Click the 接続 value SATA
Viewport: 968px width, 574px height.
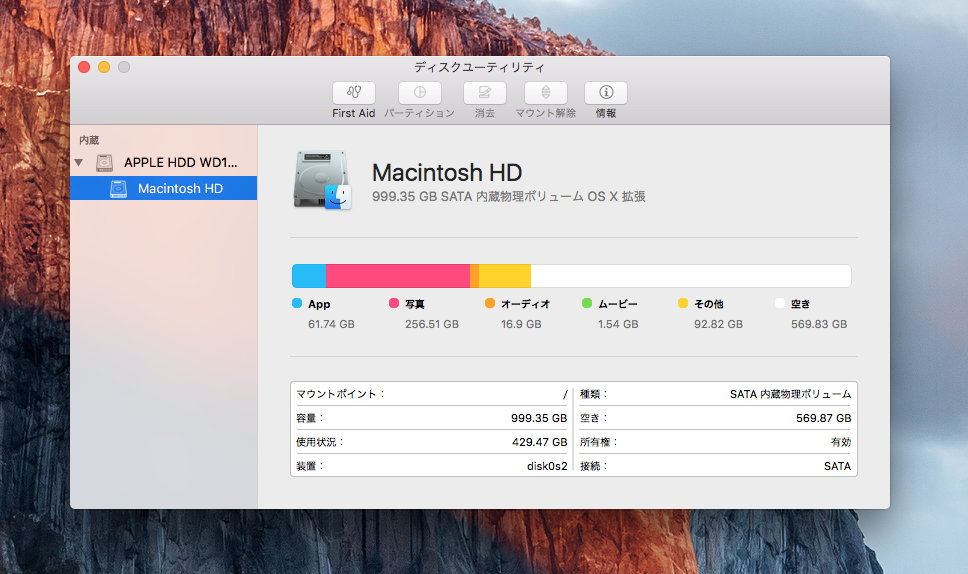point(838,466)
